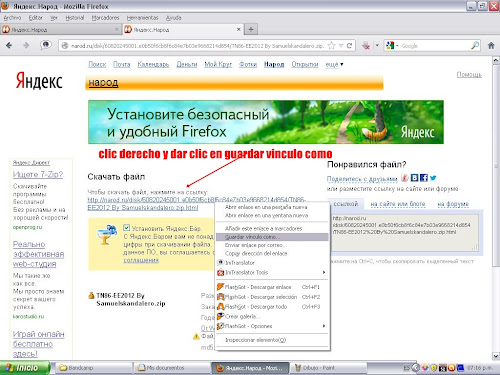Image resolution: width=500 pixels, height=375 pixels.
Task: Choose Inspeccionar elemento in context menu
Action: [x=272, y=340]
